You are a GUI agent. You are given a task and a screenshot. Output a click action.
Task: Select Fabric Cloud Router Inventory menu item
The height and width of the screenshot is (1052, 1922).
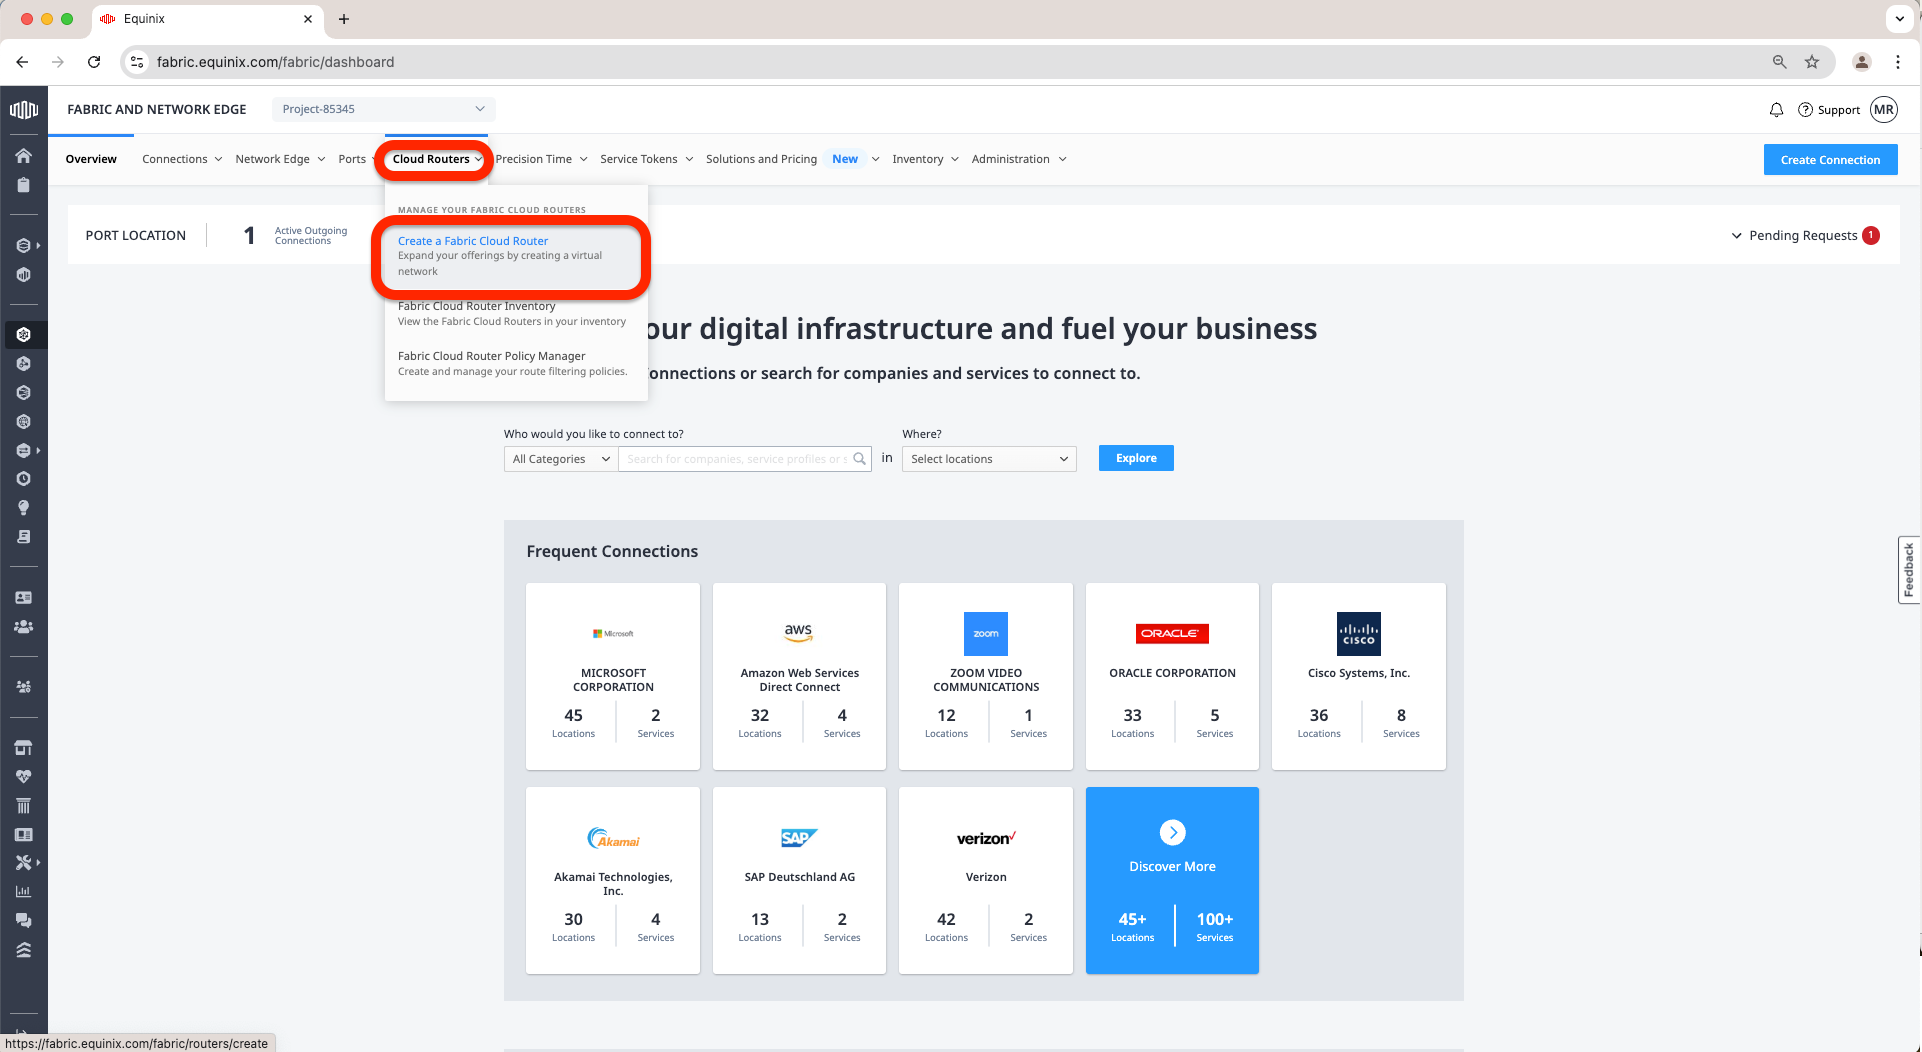point(476,306)
